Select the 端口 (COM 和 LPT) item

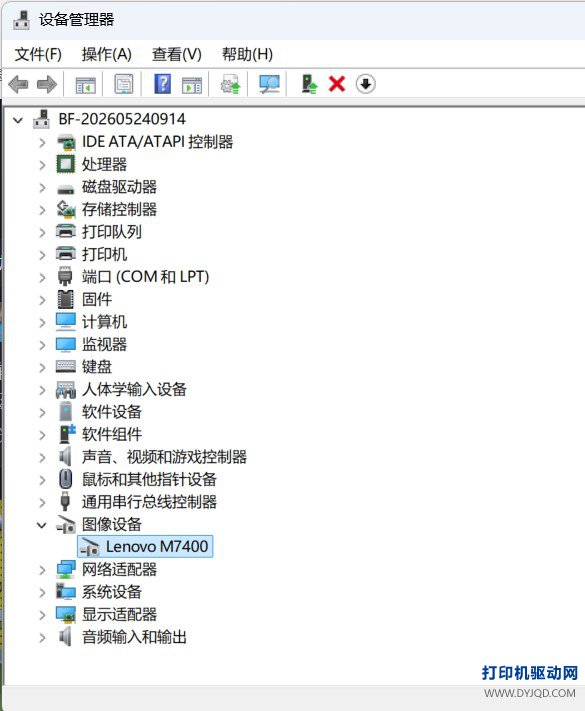pyautogui.click(x=145, y=277)
